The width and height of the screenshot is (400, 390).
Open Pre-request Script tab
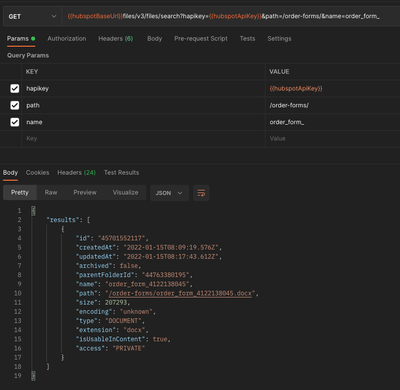[x=201, y=39]
